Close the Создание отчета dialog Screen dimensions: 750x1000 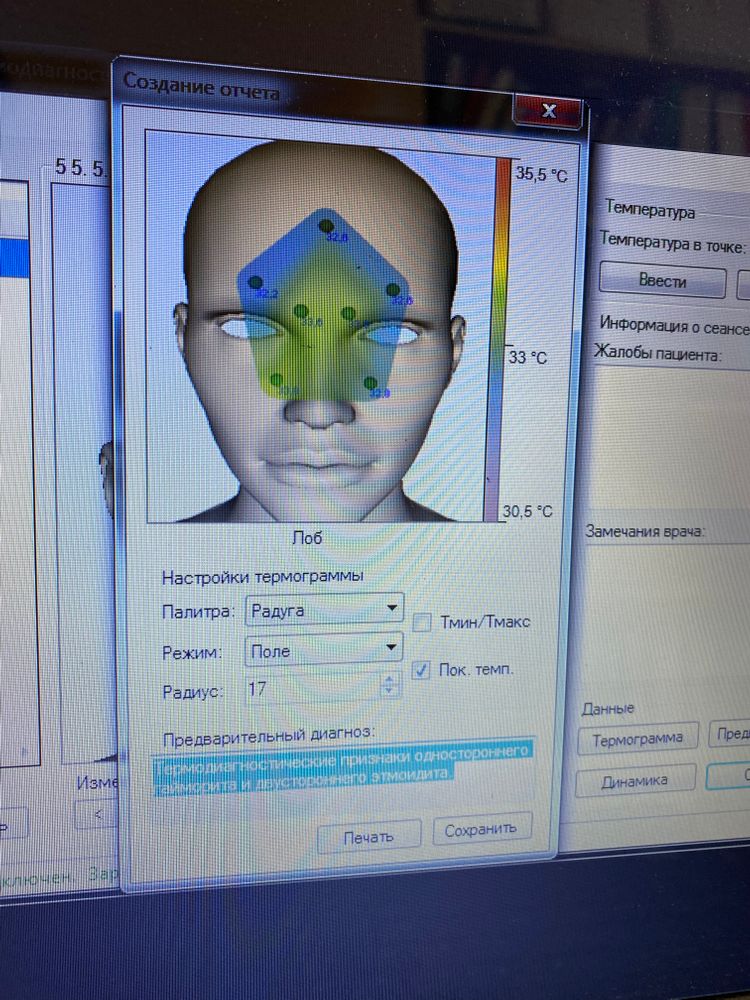pyautogui.click(x=548, y=111)
